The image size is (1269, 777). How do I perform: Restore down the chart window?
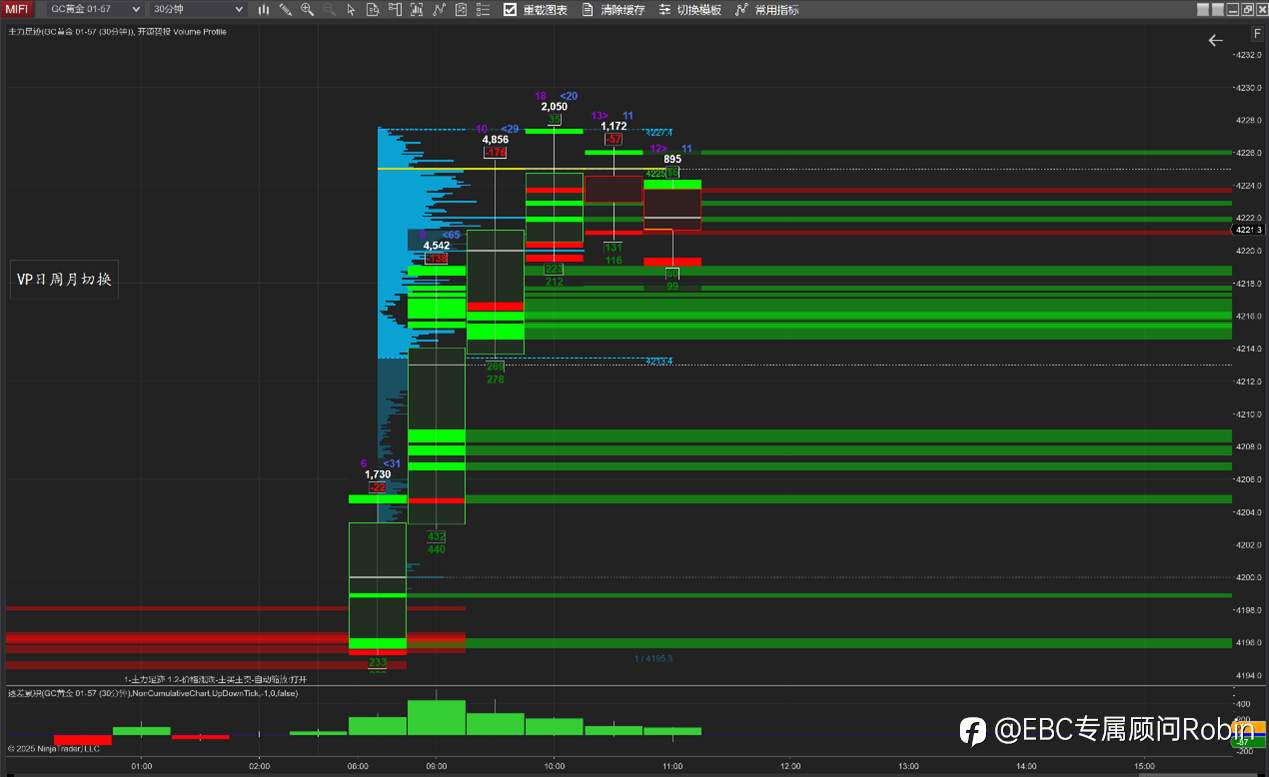[1247, 9]
